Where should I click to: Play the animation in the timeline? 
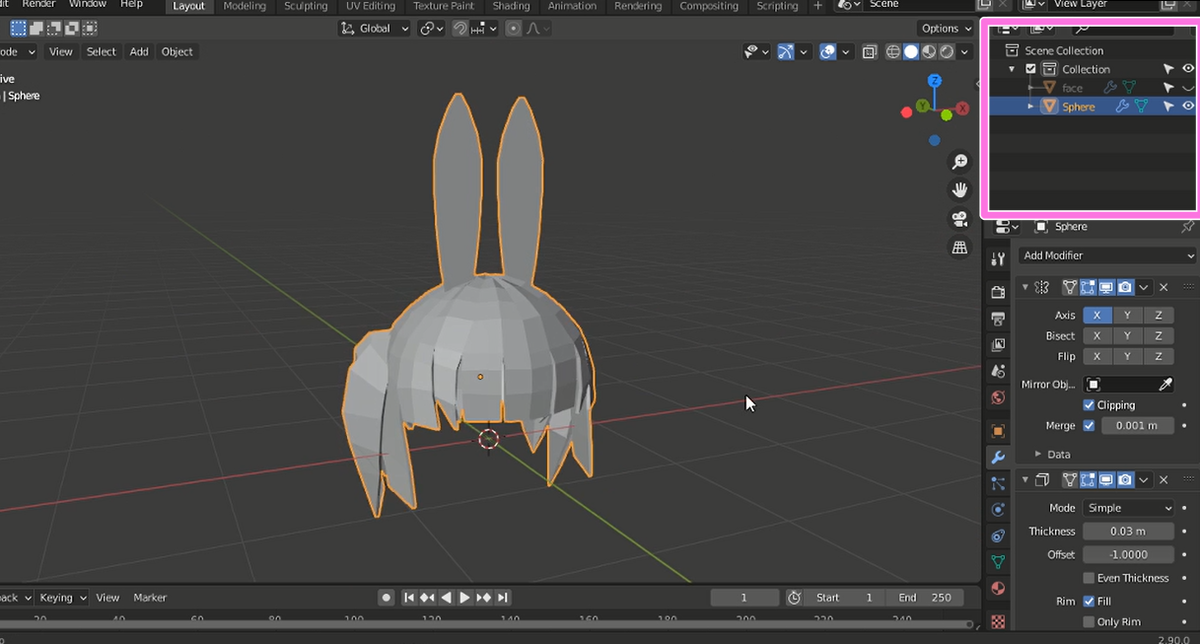[x=465, y=598]
